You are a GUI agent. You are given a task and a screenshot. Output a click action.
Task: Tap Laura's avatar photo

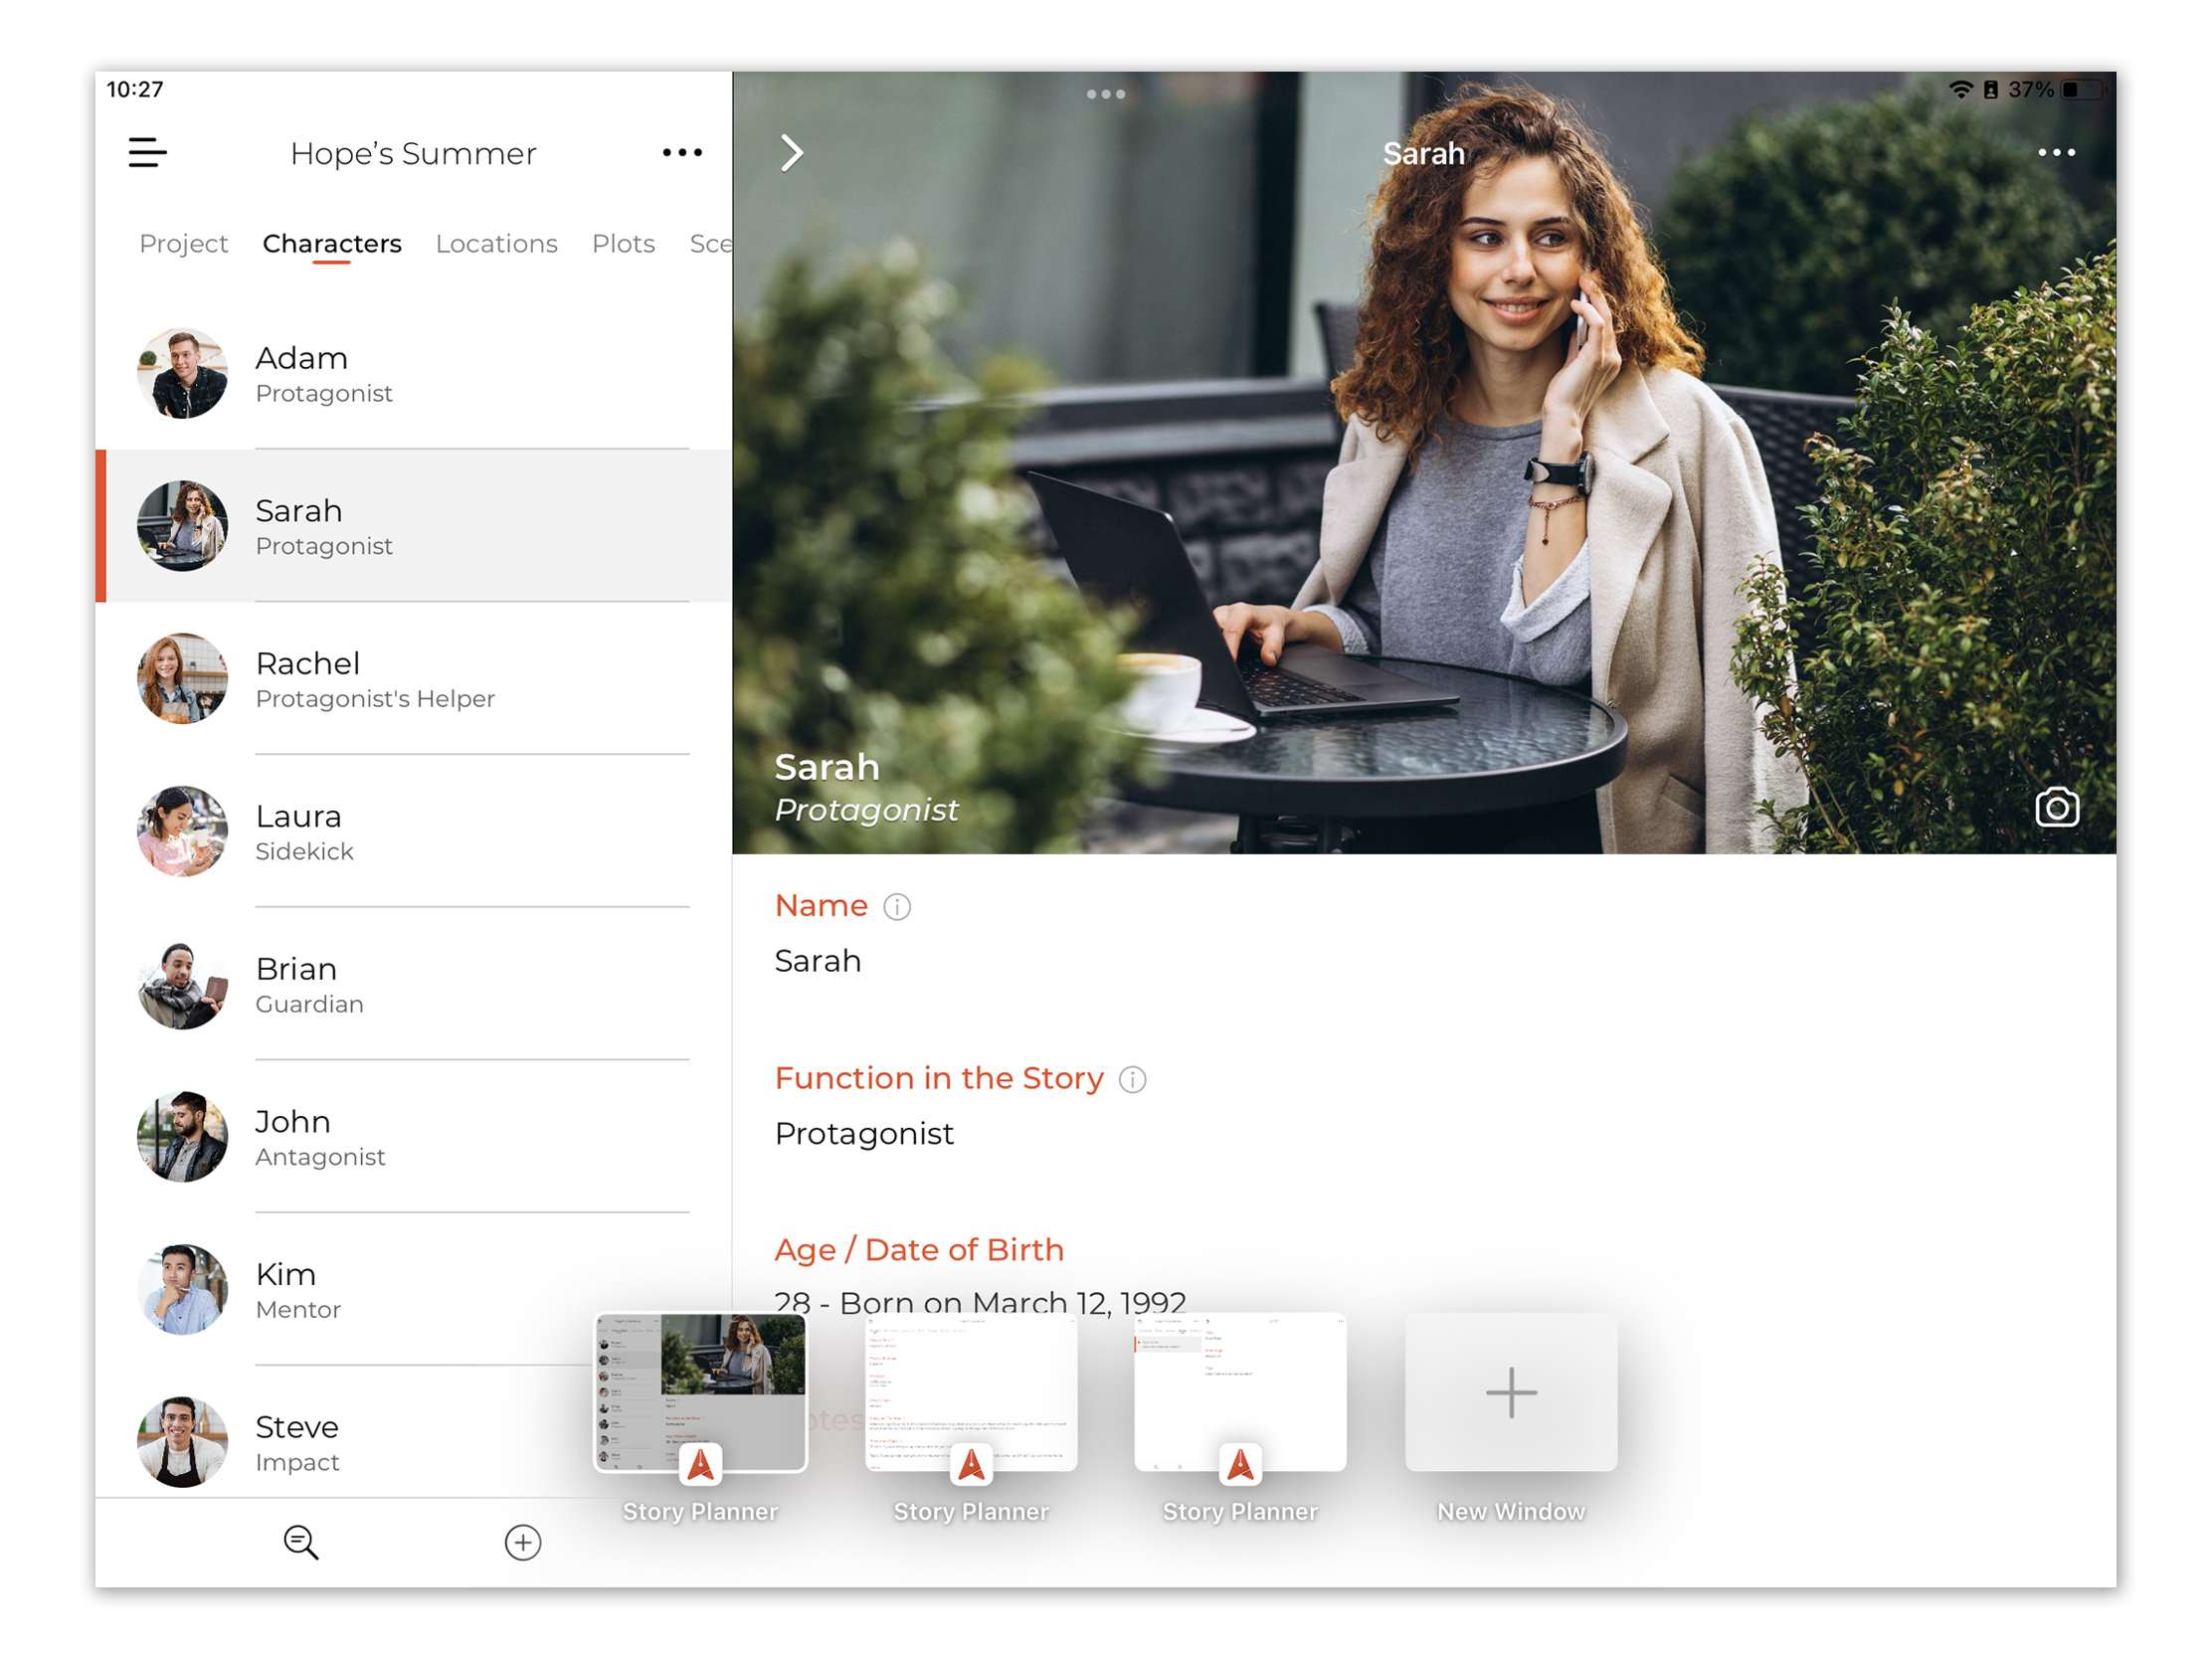182,832
